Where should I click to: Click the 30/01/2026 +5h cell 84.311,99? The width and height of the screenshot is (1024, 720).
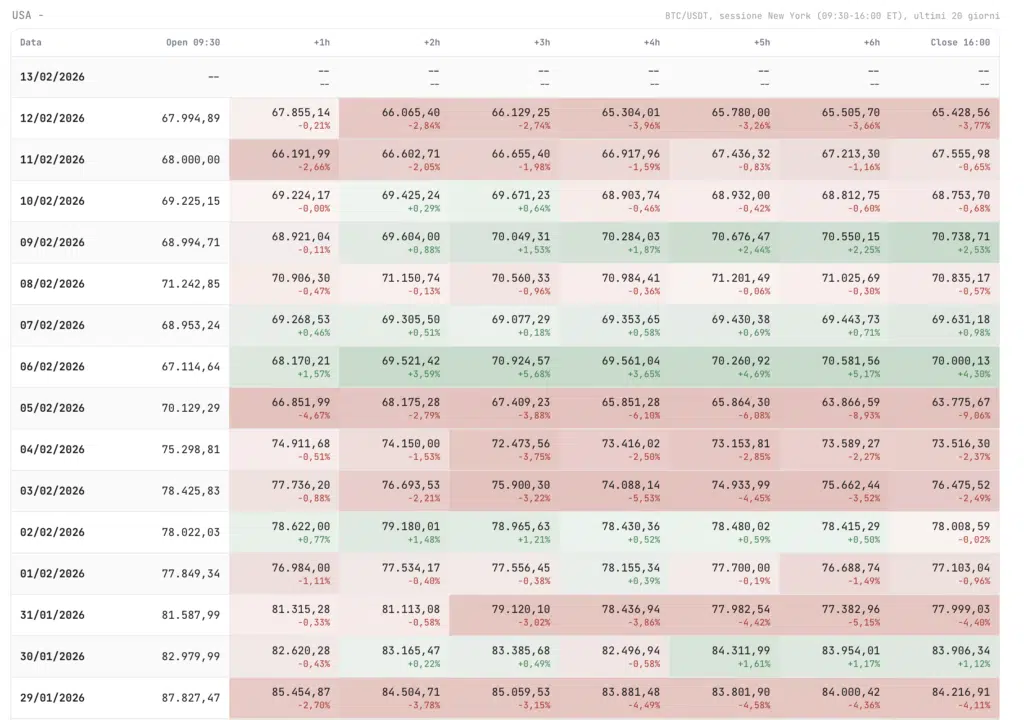point(725,656)
